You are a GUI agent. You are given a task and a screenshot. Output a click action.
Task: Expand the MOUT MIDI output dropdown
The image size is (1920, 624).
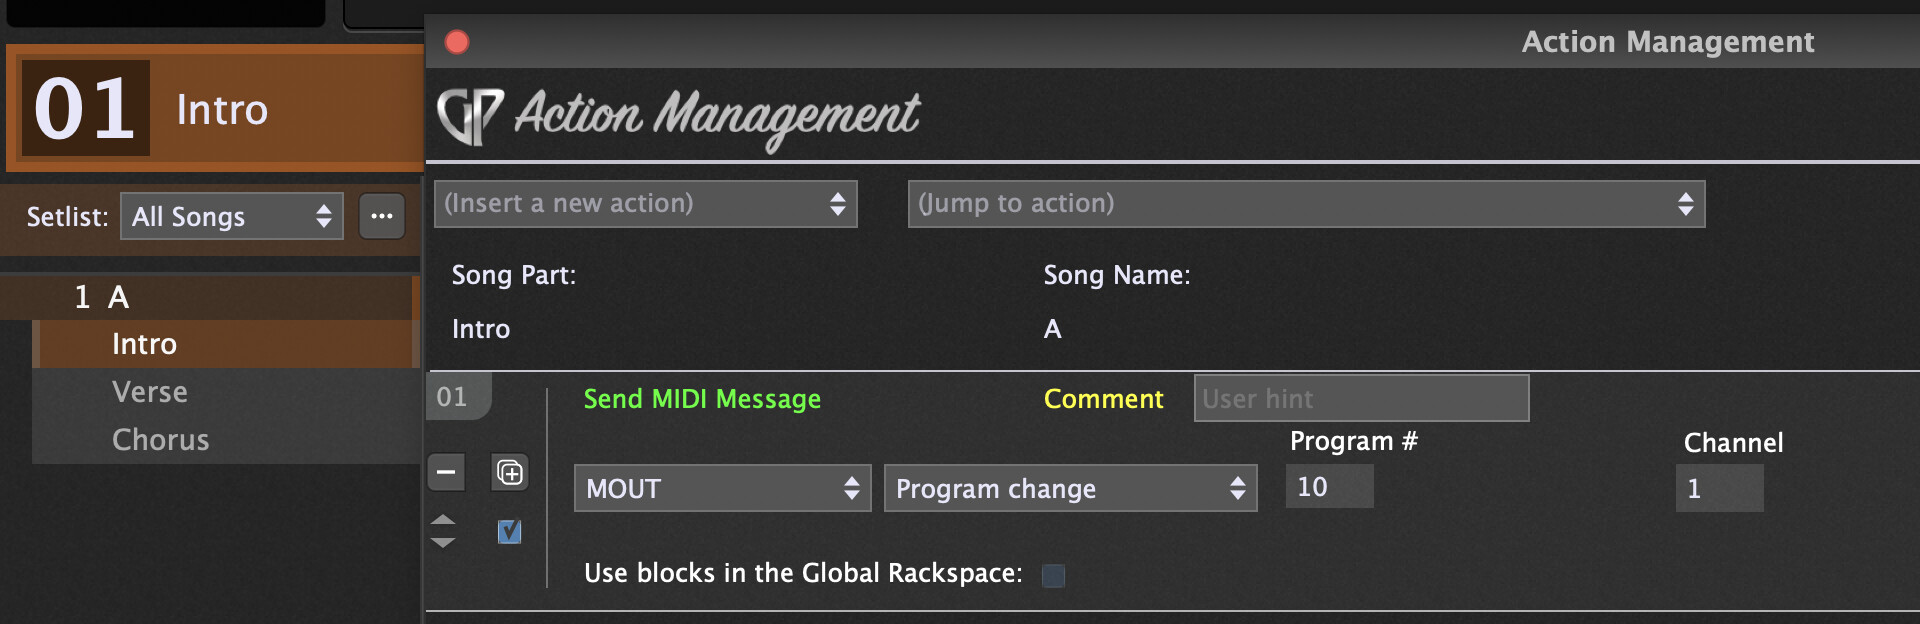pyautogui.click(x=722, y=488)
